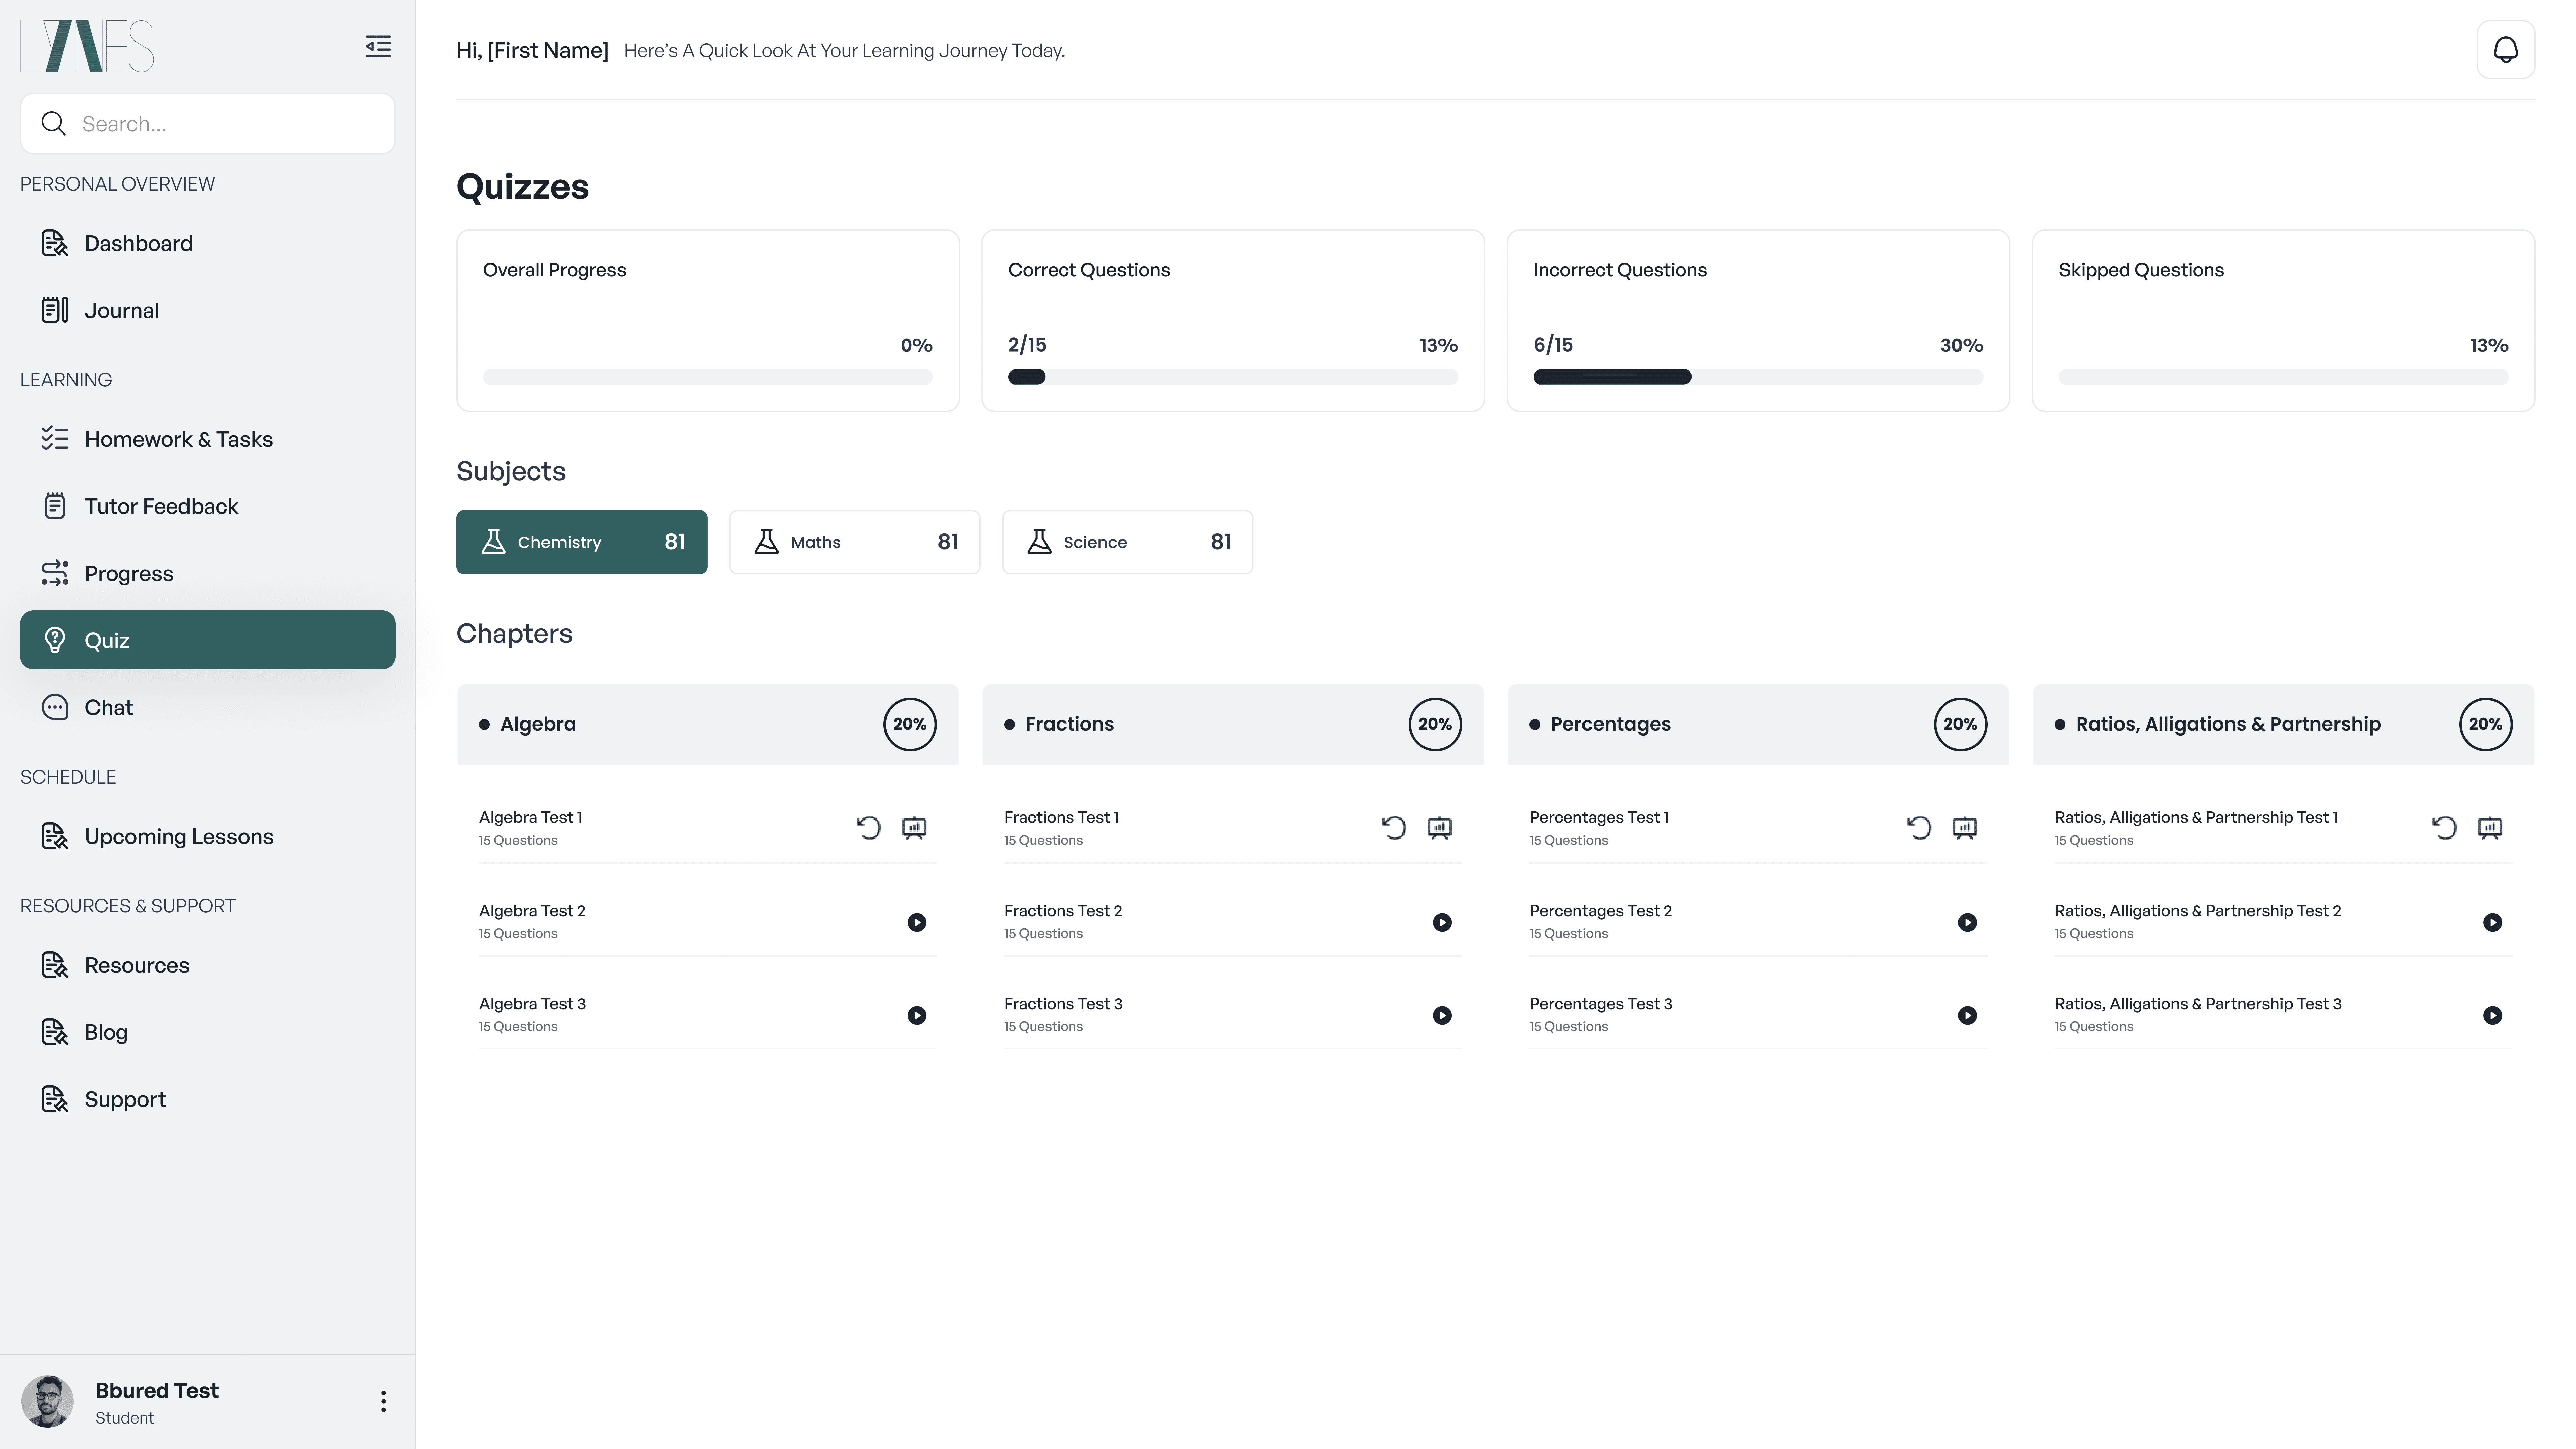Navigate to Upcoming Lessons
The height and width of the screenshot is (1449, 2576).
pyautogui.click(x=178, y=836)
